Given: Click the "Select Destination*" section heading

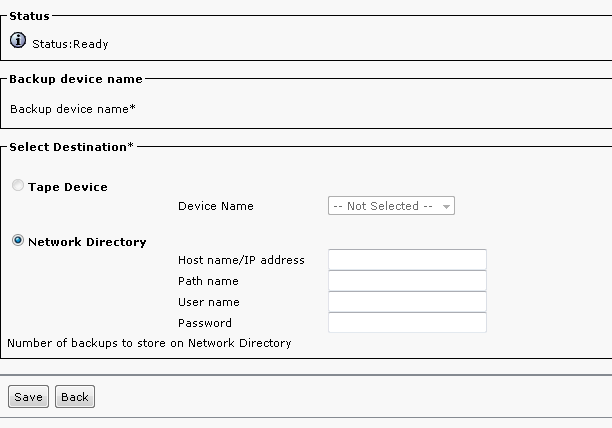Looking at the screenshot, I should pyautogui.click(x=70, y=147).
